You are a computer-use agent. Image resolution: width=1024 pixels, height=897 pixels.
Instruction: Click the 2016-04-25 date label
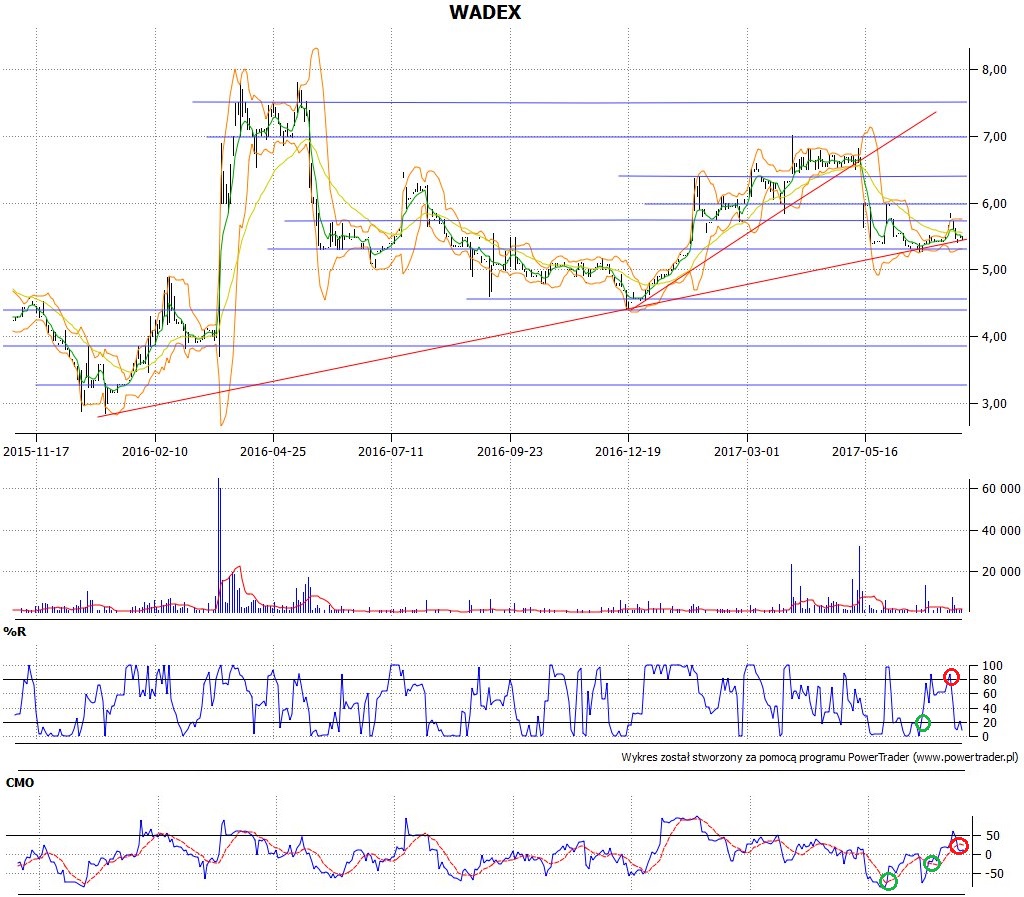pos(273,451)
